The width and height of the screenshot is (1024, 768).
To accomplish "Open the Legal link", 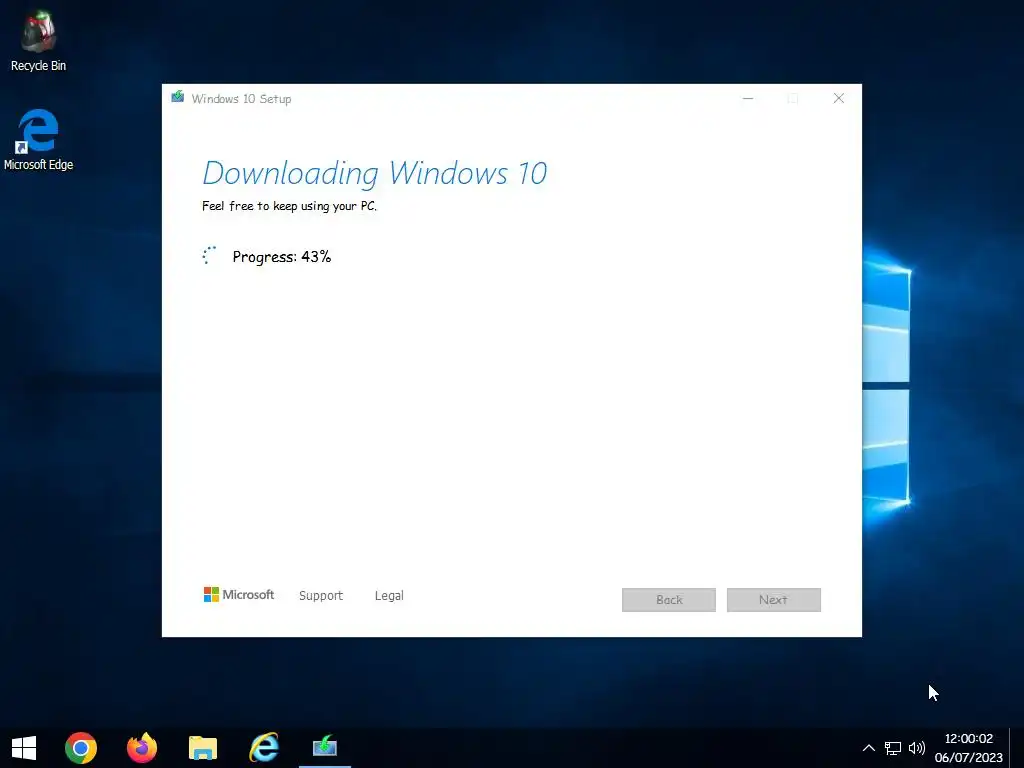I will click(x=389, y=596).
